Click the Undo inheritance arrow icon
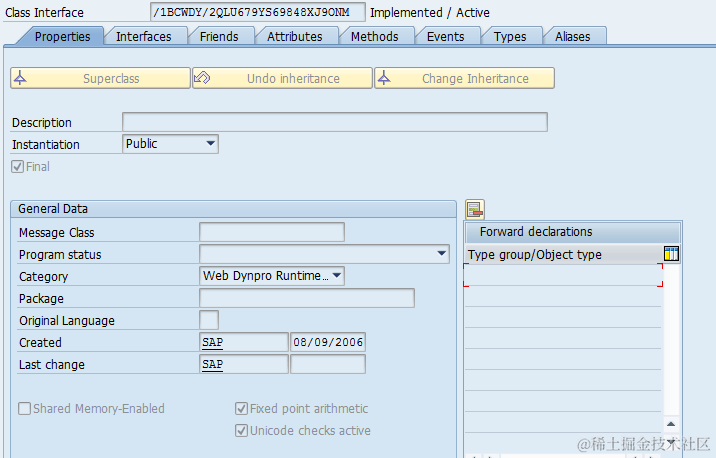The width and height of the screenshot is (716, 458). tap(202, 78)
